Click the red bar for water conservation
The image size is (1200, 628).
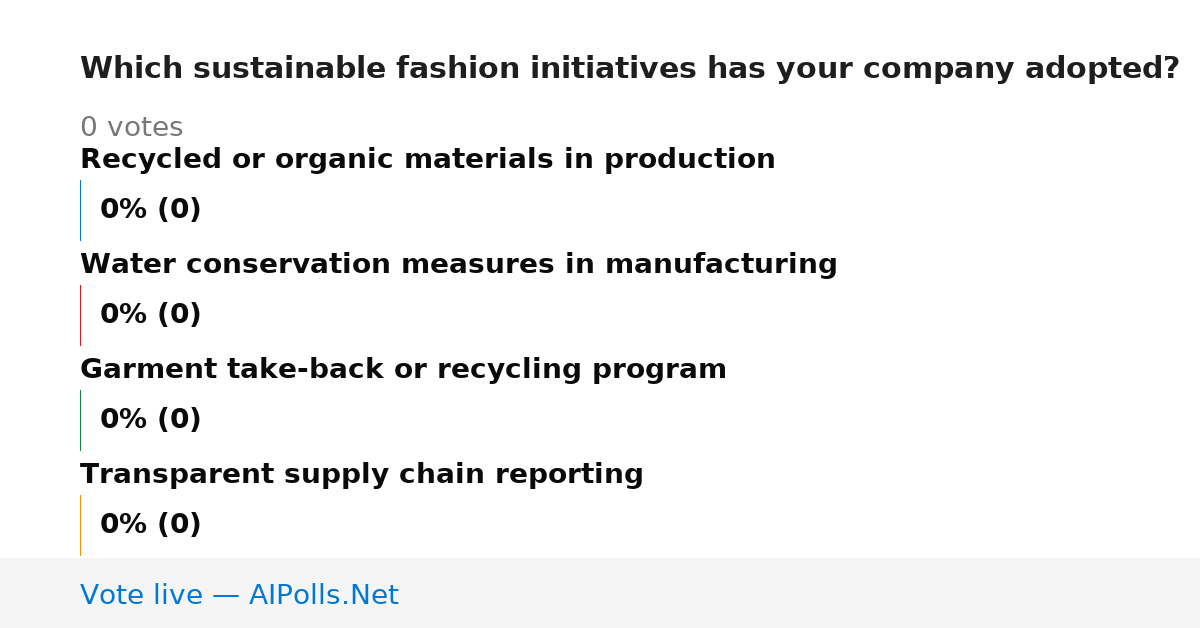pyautogui.click(x=80, y=315)
